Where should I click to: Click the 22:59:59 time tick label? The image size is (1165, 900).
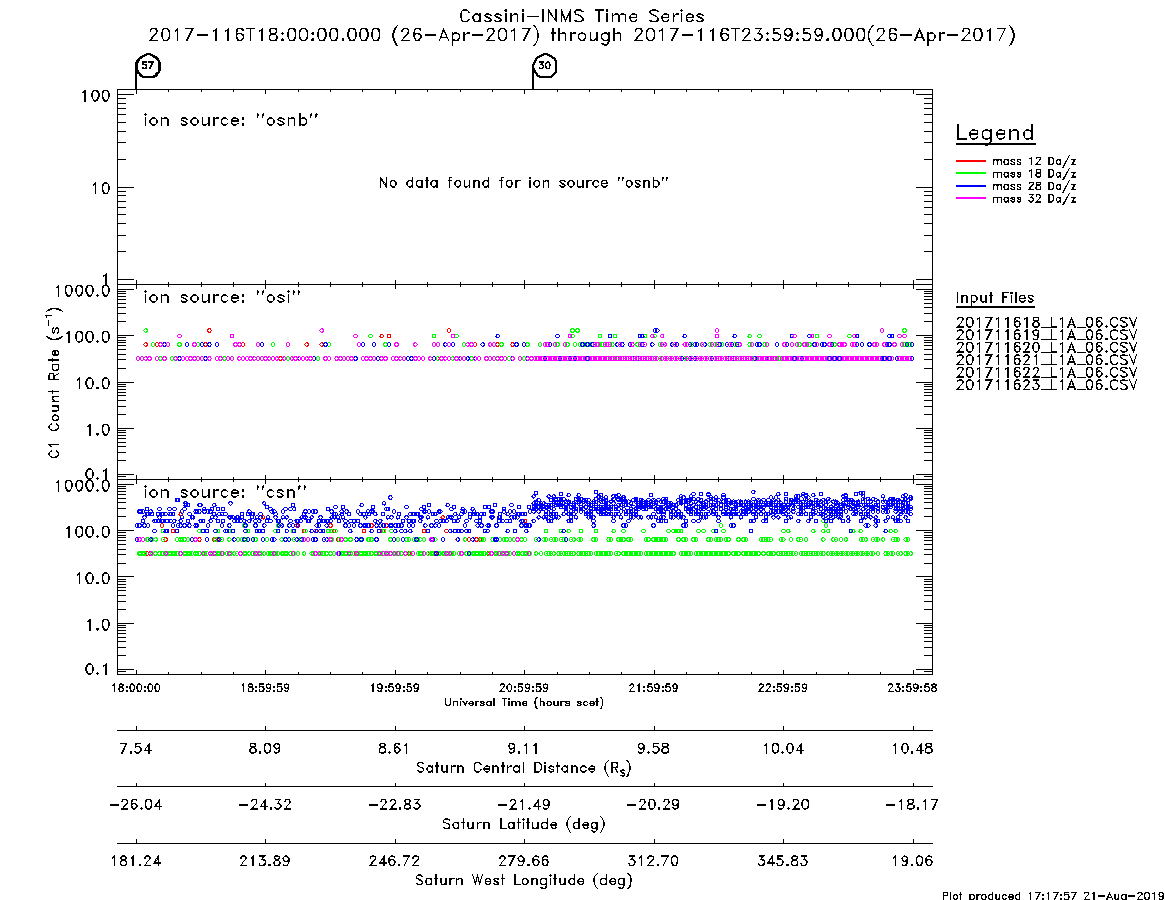(x=783, y=688)
